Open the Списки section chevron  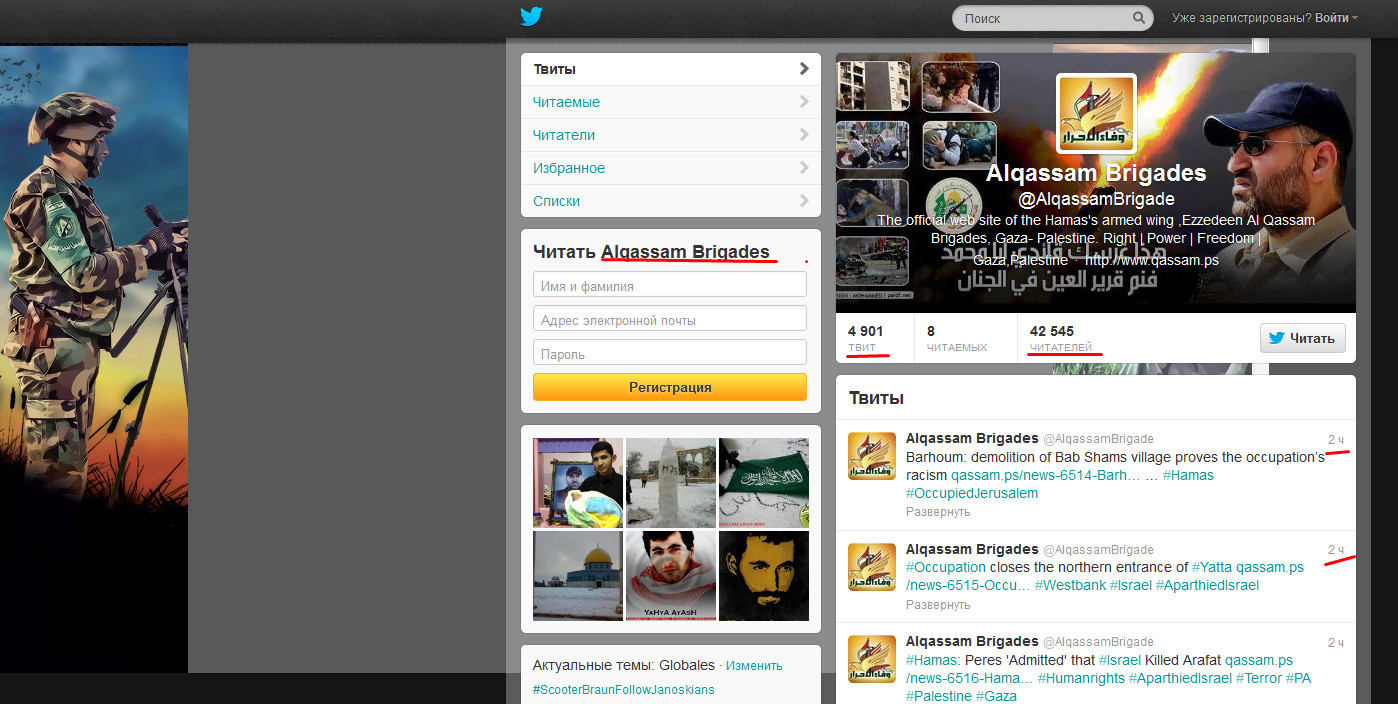(804, 201)
